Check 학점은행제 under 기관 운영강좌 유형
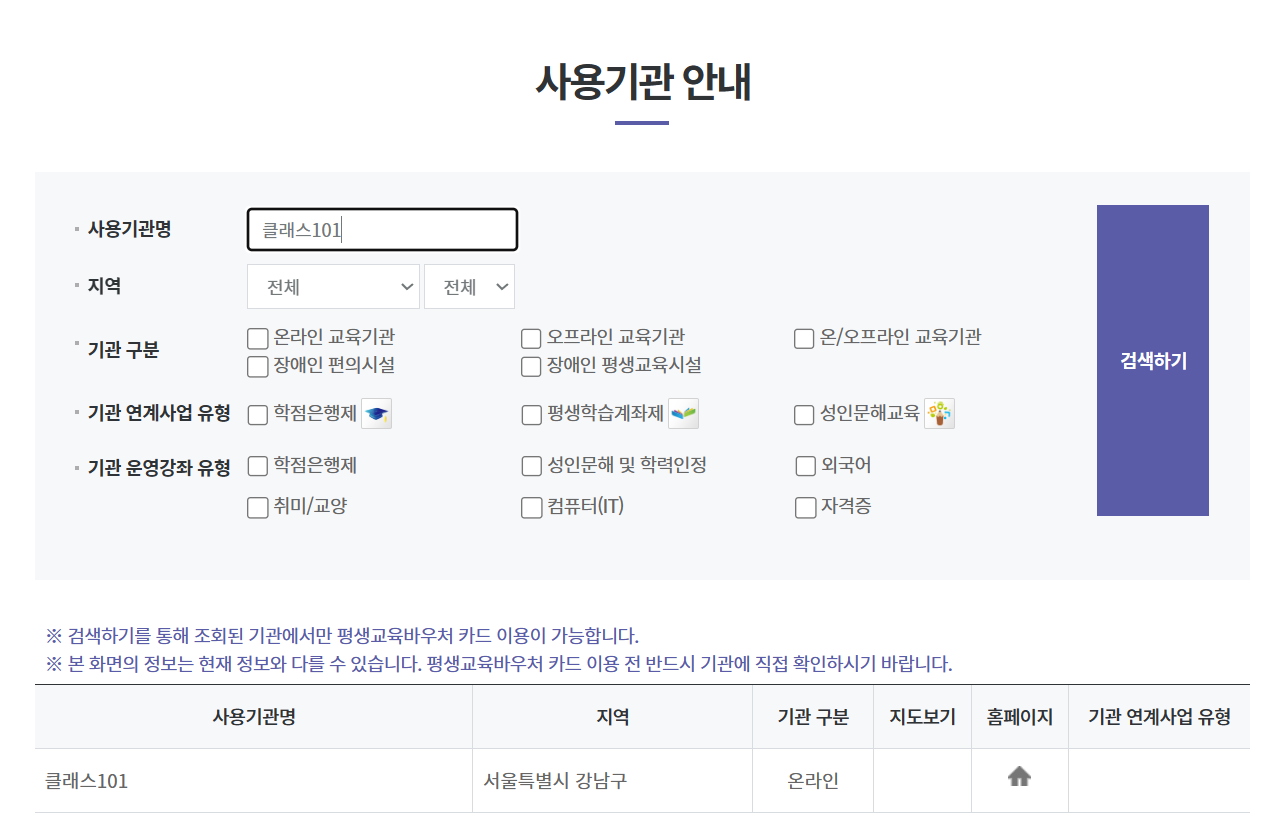1280x830 pixels. (258, 466)
